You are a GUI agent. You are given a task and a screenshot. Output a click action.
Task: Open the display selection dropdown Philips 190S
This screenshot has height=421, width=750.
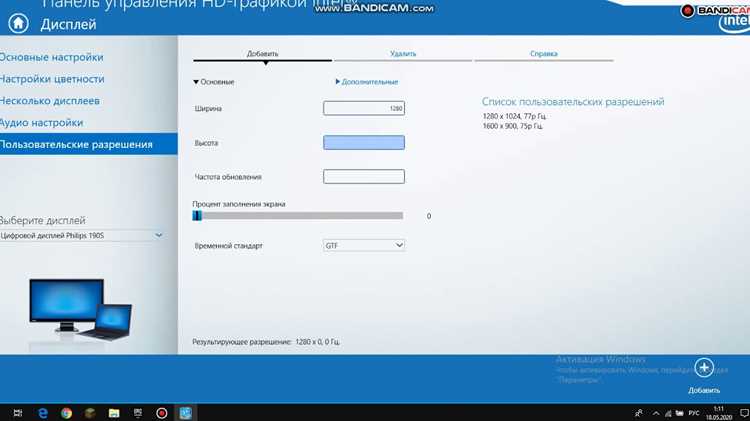(81, 235)
